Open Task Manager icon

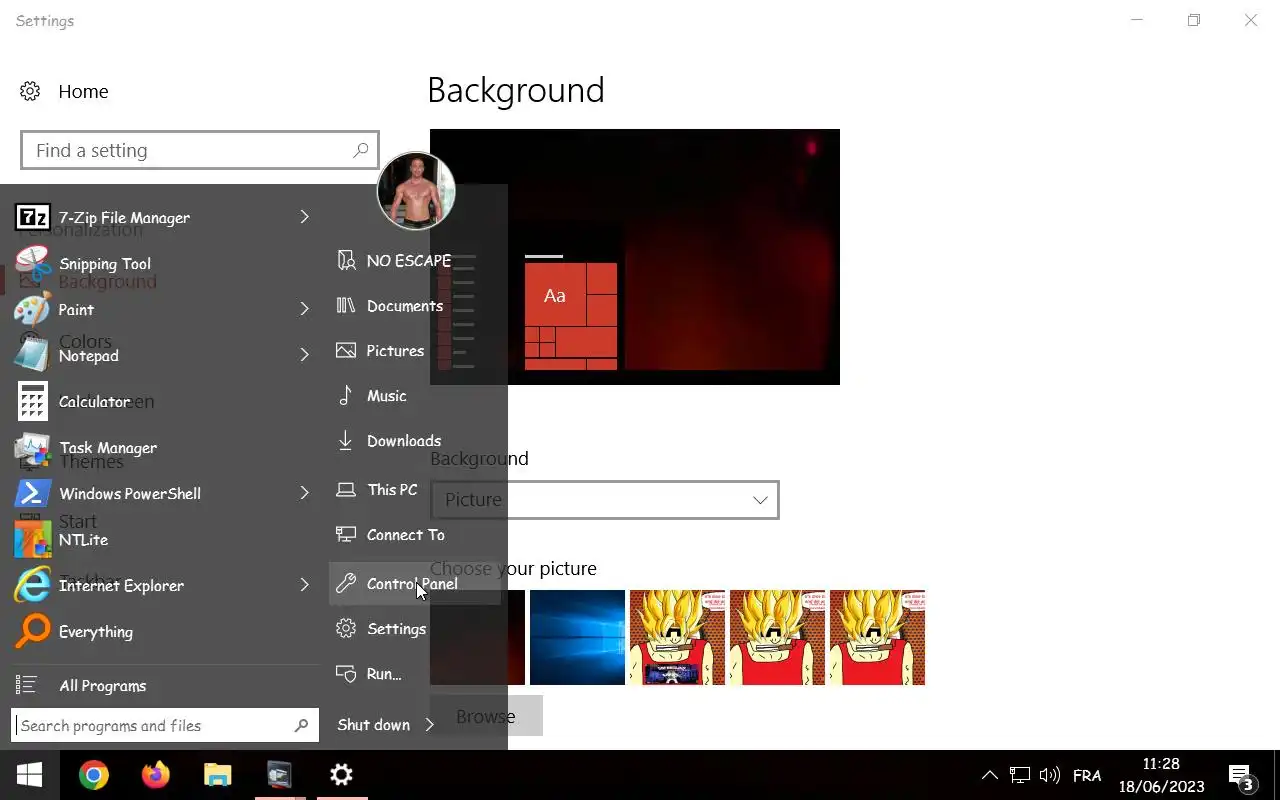click(x=32, y=448)
